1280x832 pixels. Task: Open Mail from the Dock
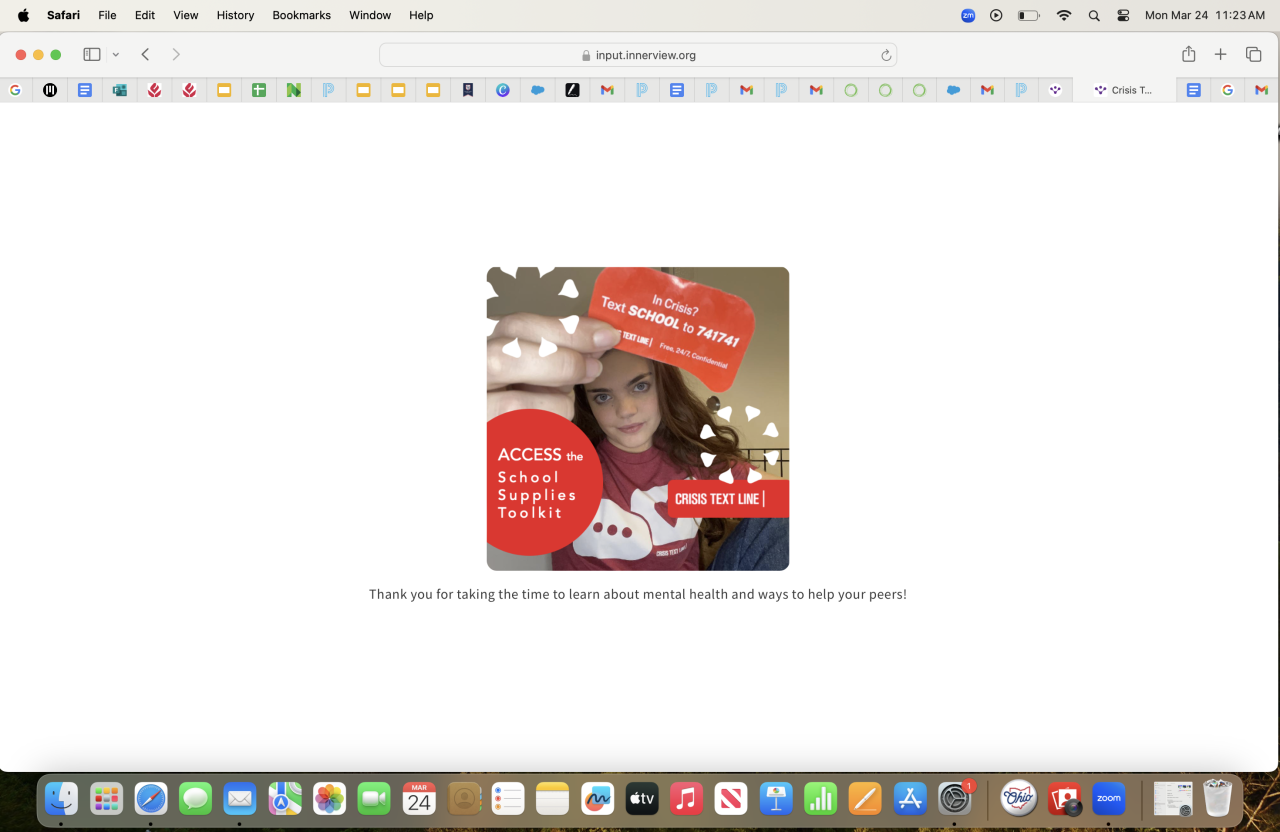point(240,798)
